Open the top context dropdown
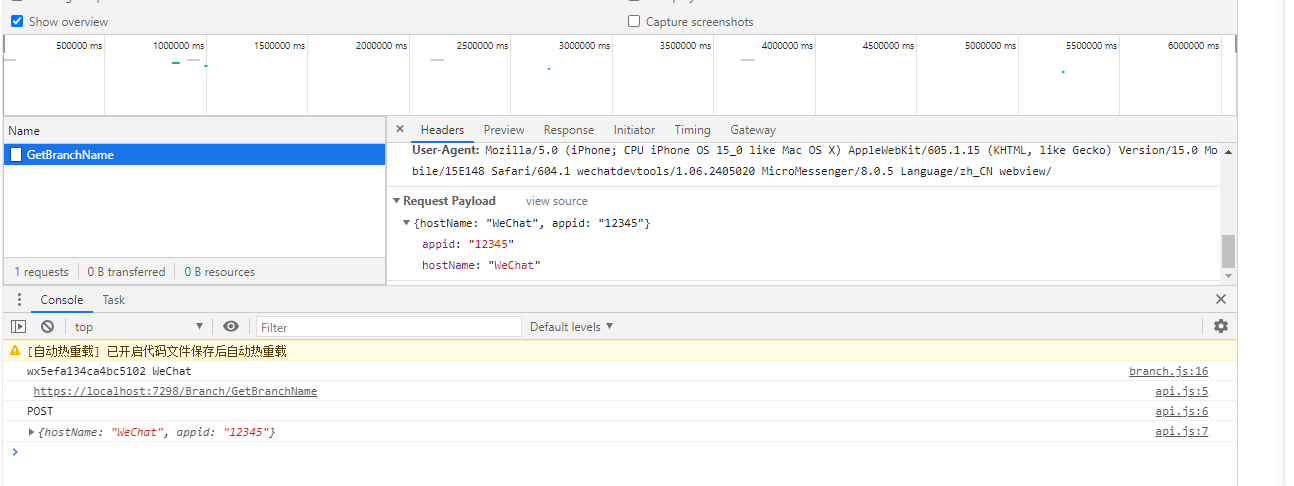Image resolution: width=1294 pixels, height=486 pixels. (139, 327)
